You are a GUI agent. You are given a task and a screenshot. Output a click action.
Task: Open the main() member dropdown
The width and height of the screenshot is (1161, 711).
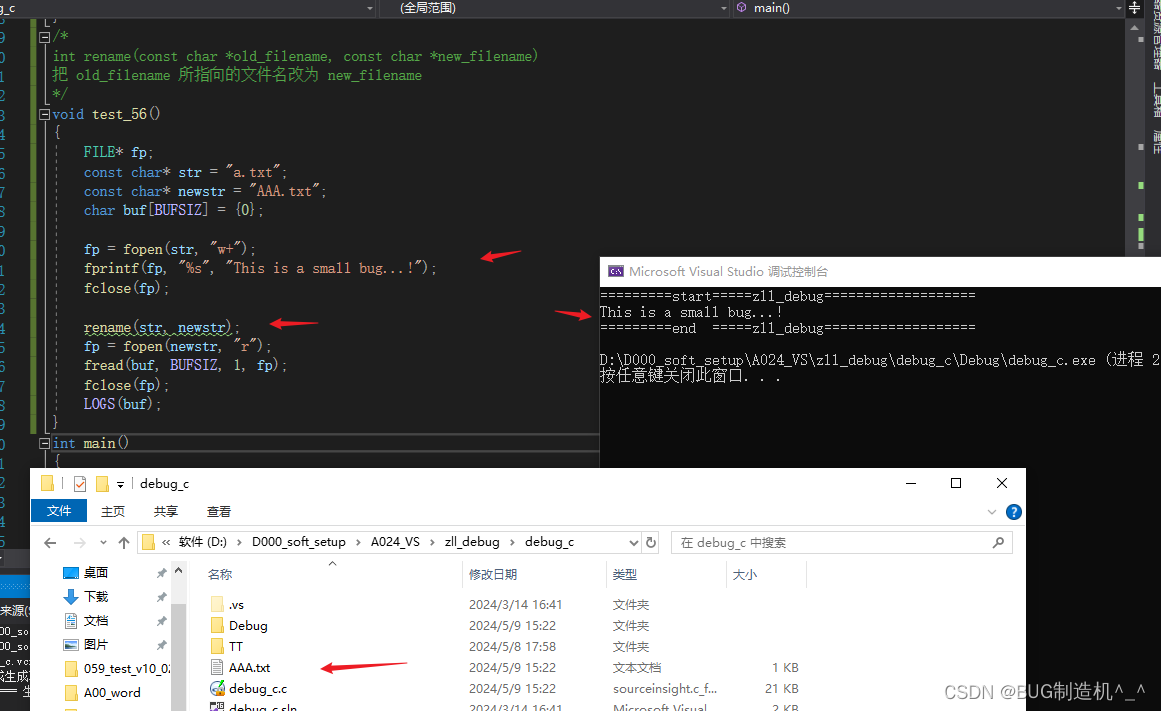click(x=1118, y=8)
